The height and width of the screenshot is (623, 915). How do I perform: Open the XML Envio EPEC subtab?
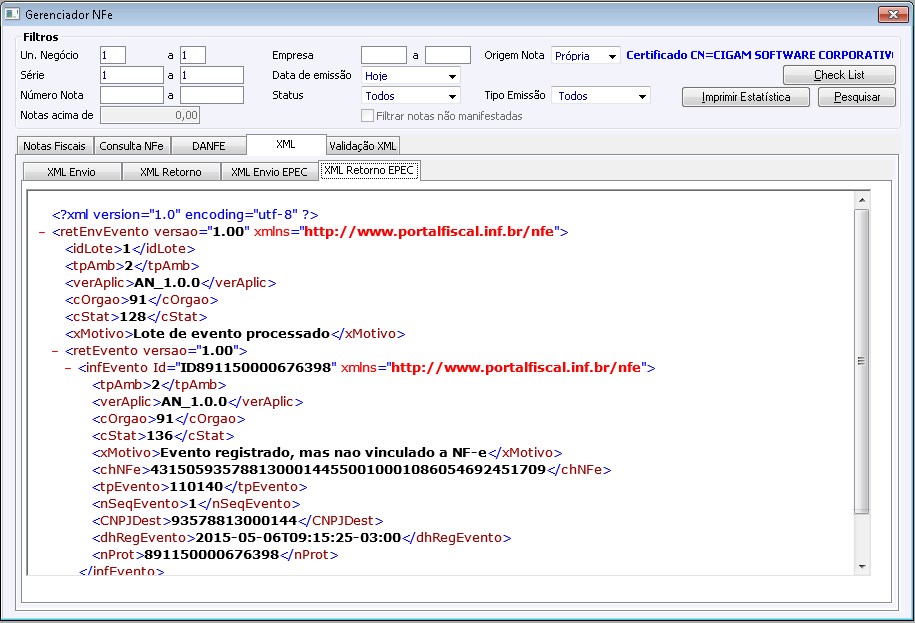[269, 172]
